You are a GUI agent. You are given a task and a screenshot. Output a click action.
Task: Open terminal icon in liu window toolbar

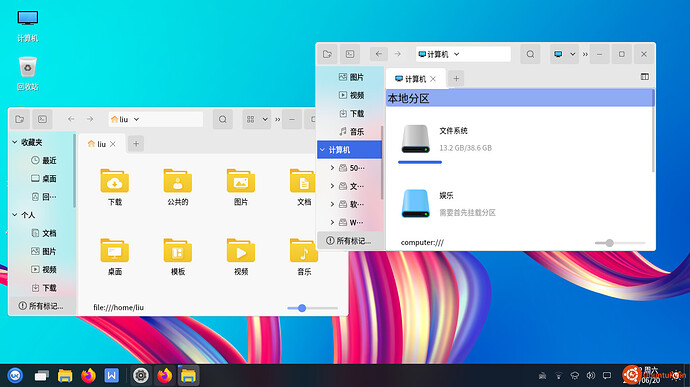pos(42,119)
